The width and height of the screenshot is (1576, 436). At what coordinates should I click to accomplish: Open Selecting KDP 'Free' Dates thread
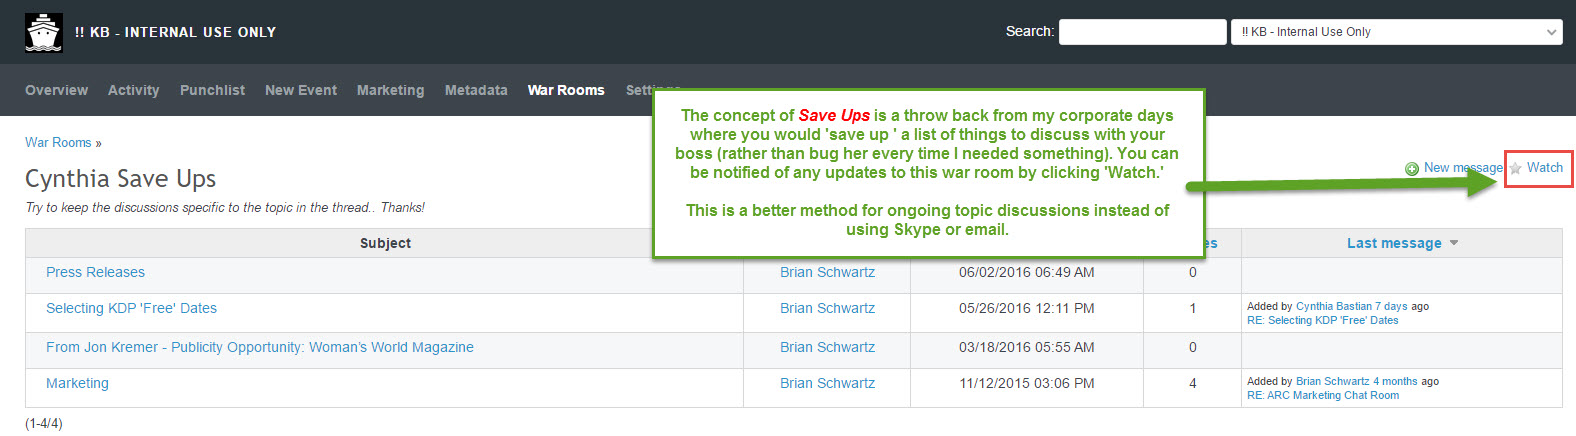point(131,308)
